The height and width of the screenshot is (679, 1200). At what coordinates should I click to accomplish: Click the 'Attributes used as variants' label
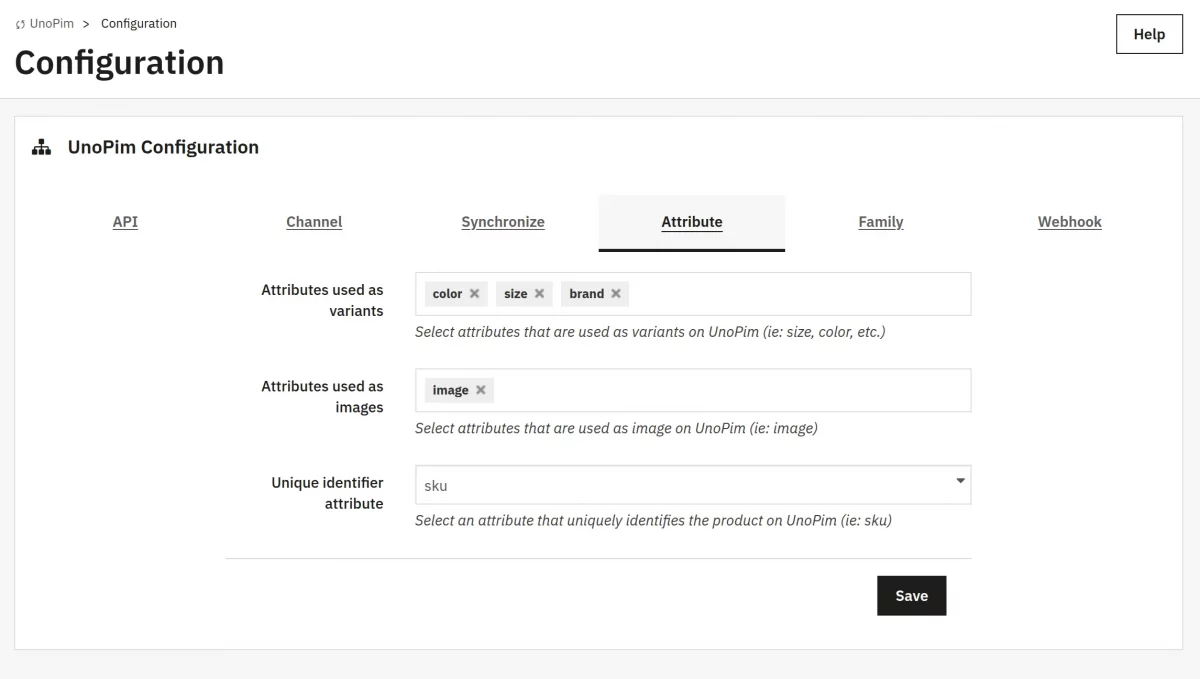(322, 300)
